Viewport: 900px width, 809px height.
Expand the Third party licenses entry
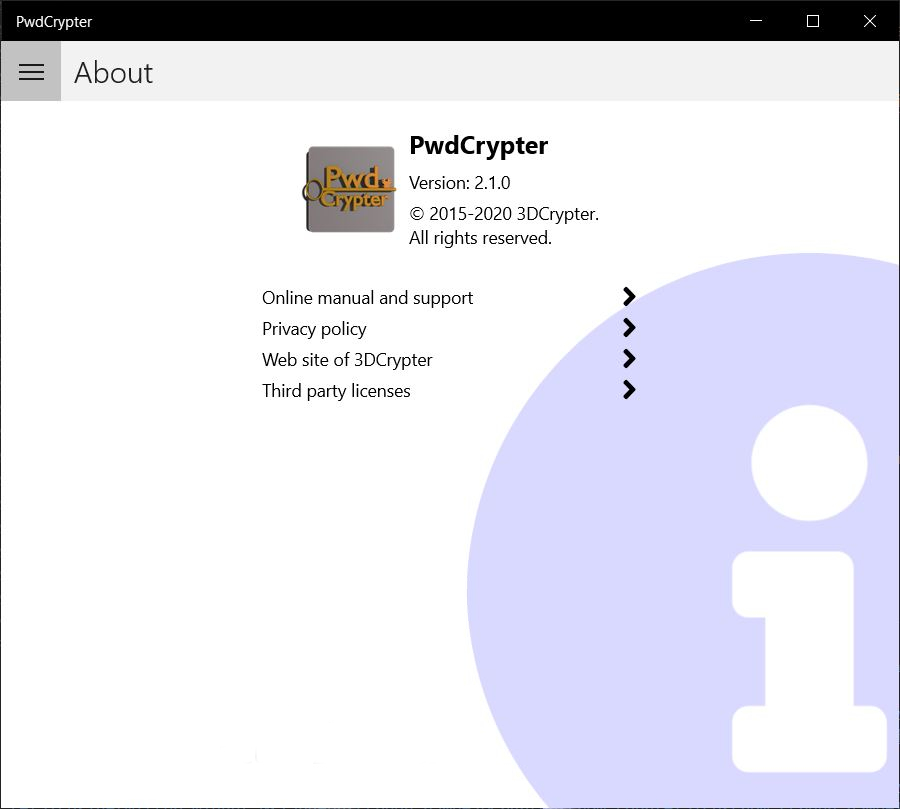click(336, 390)
